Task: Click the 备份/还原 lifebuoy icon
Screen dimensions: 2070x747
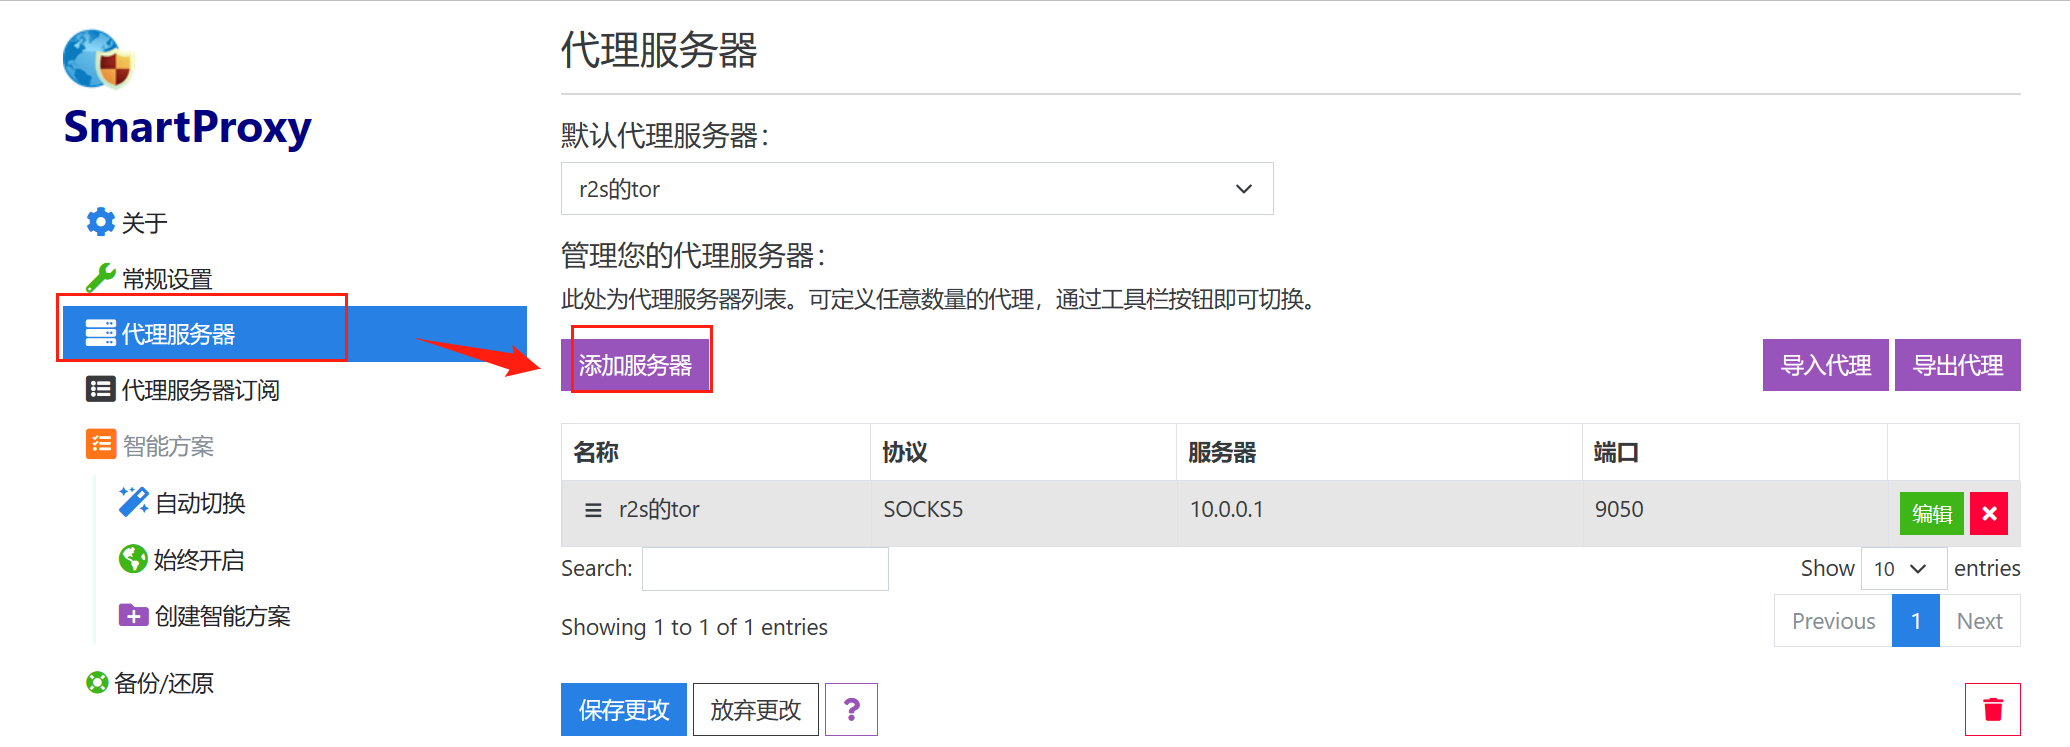Action: (97, 683)
